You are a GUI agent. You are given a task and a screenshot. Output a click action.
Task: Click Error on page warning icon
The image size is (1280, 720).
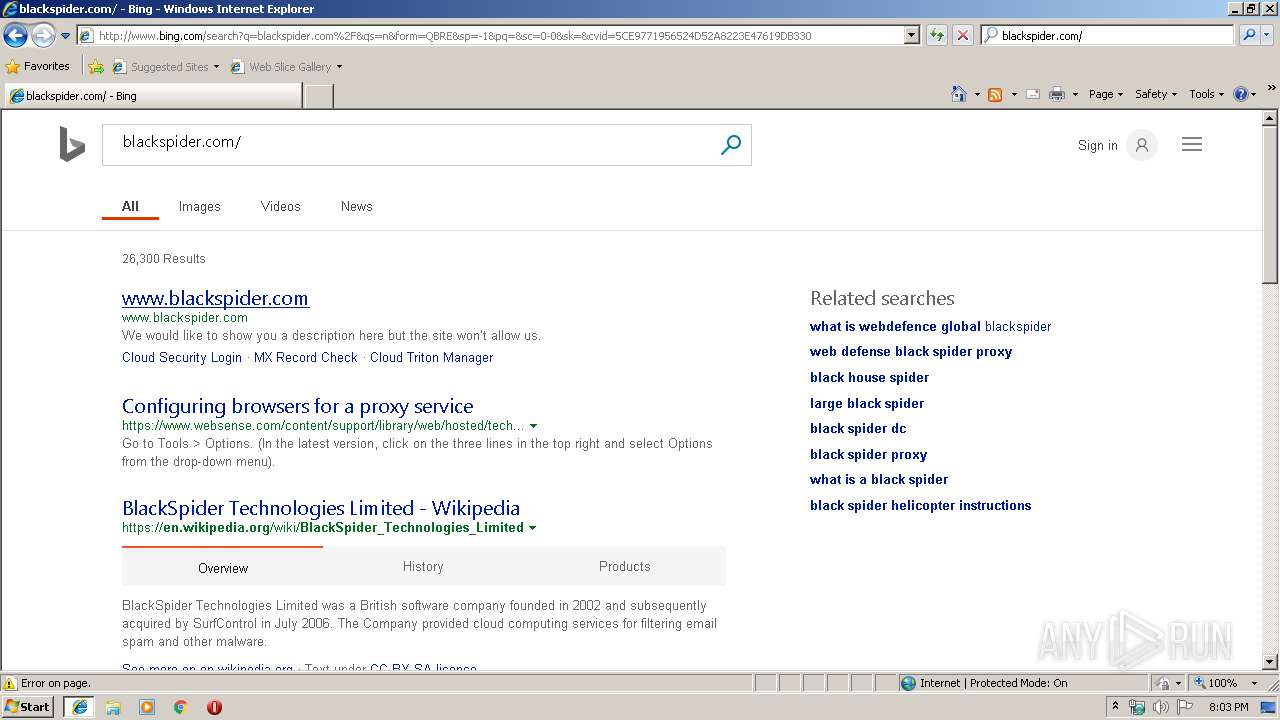(x=10, y=684)
